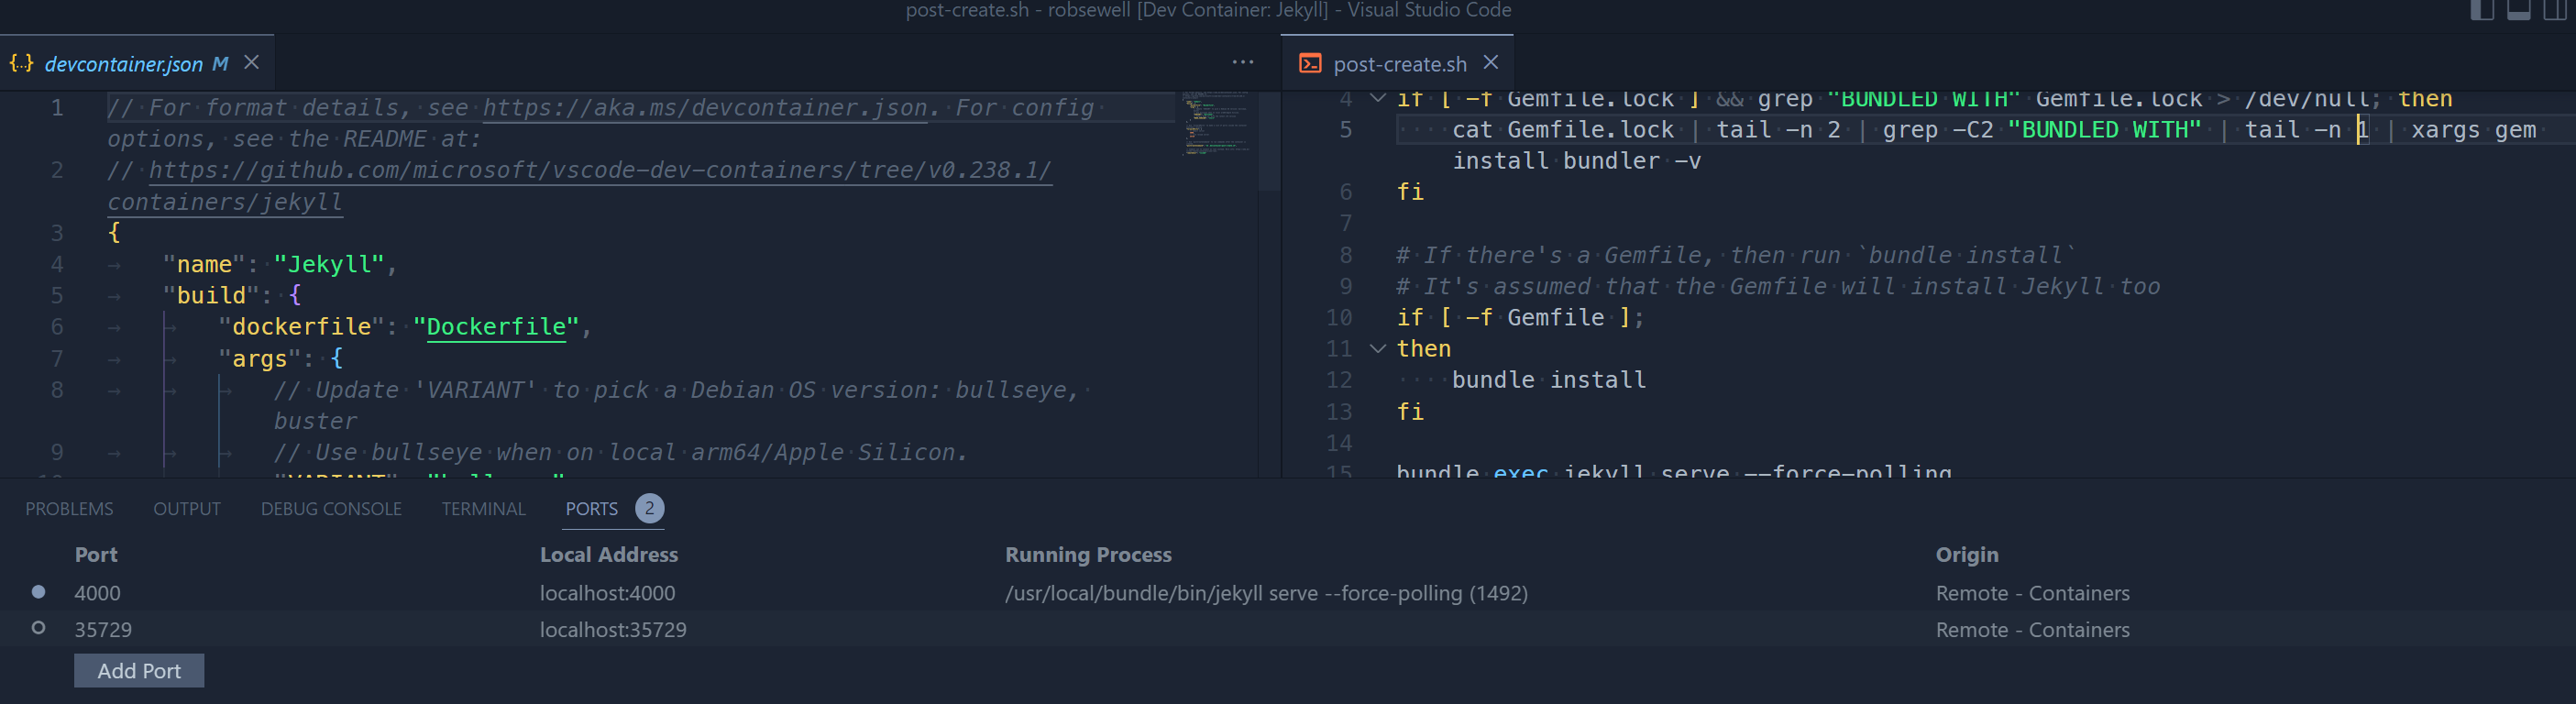The image size is (2576, 704).
Task: Open the Dockerfile link in devcontainer.json
Action: [496, 327]
